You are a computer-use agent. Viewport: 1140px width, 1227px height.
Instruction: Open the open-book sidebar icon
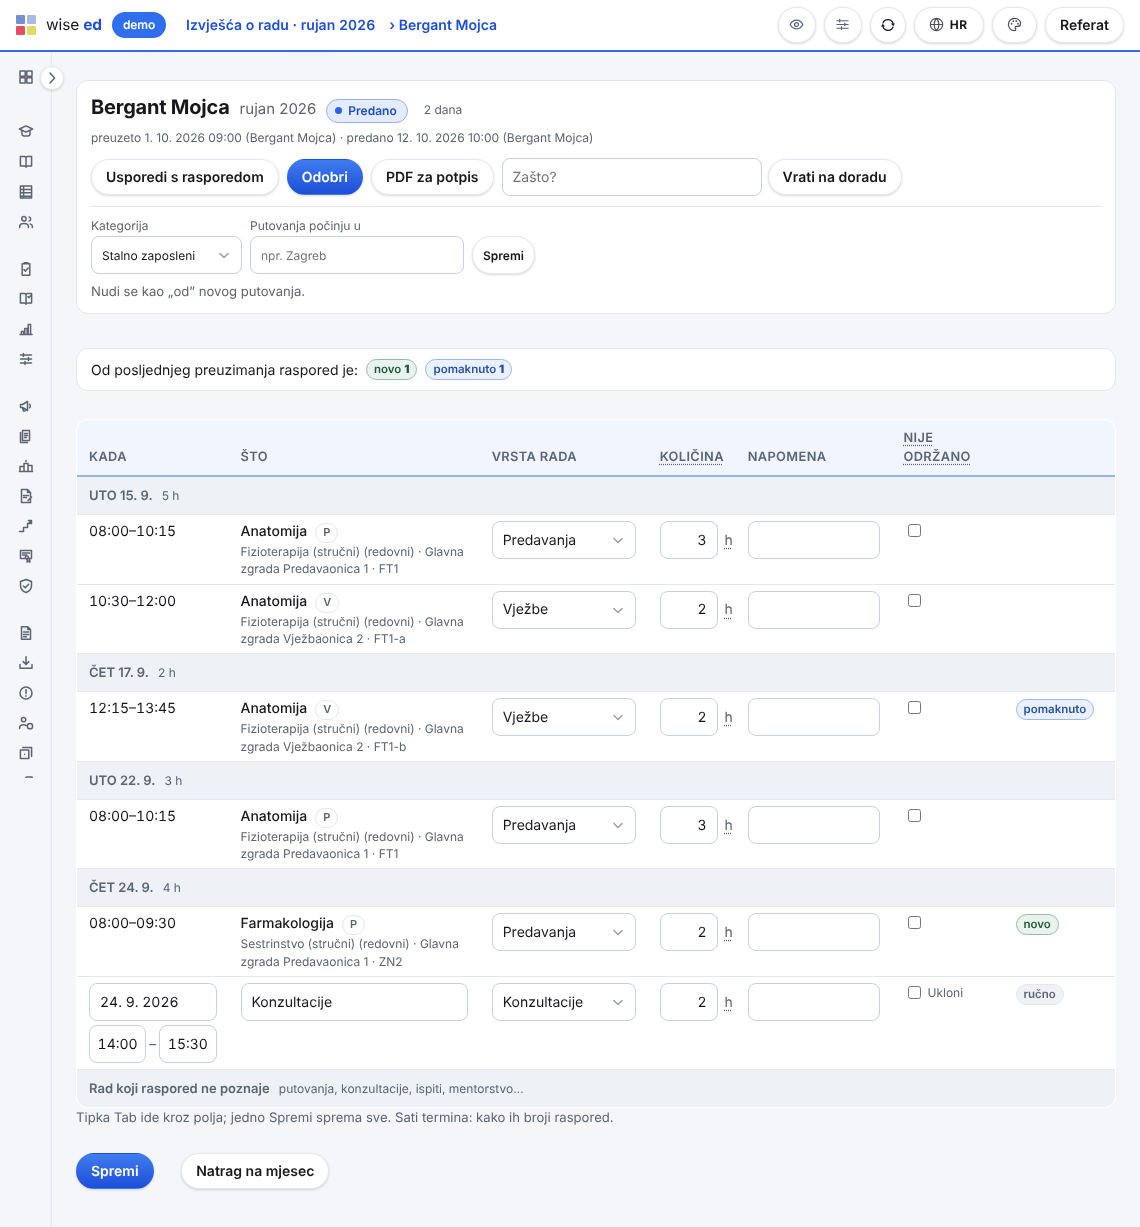click(x=26, y=162)
